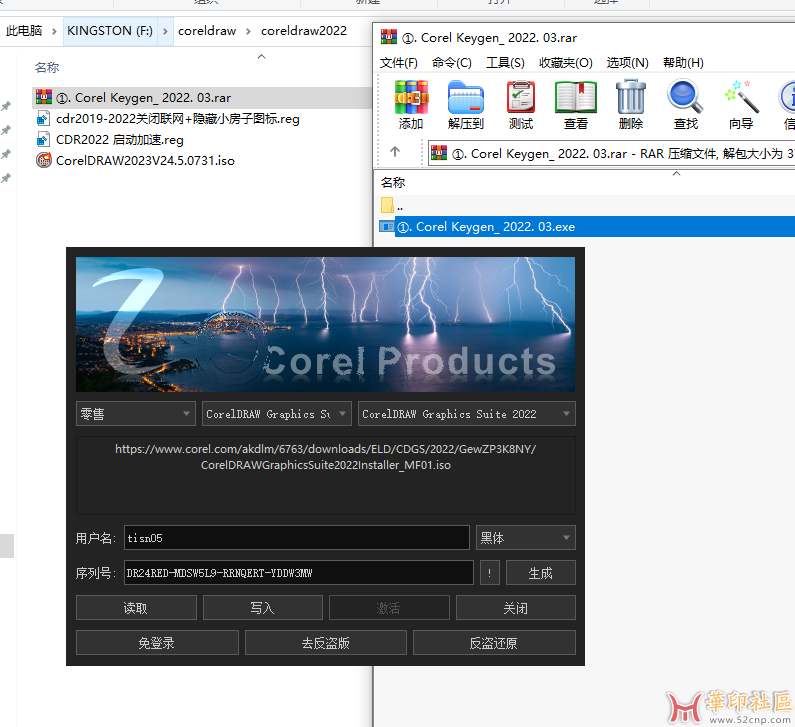Open the 命令(C) menu in WinRAR

coord(452,62)
